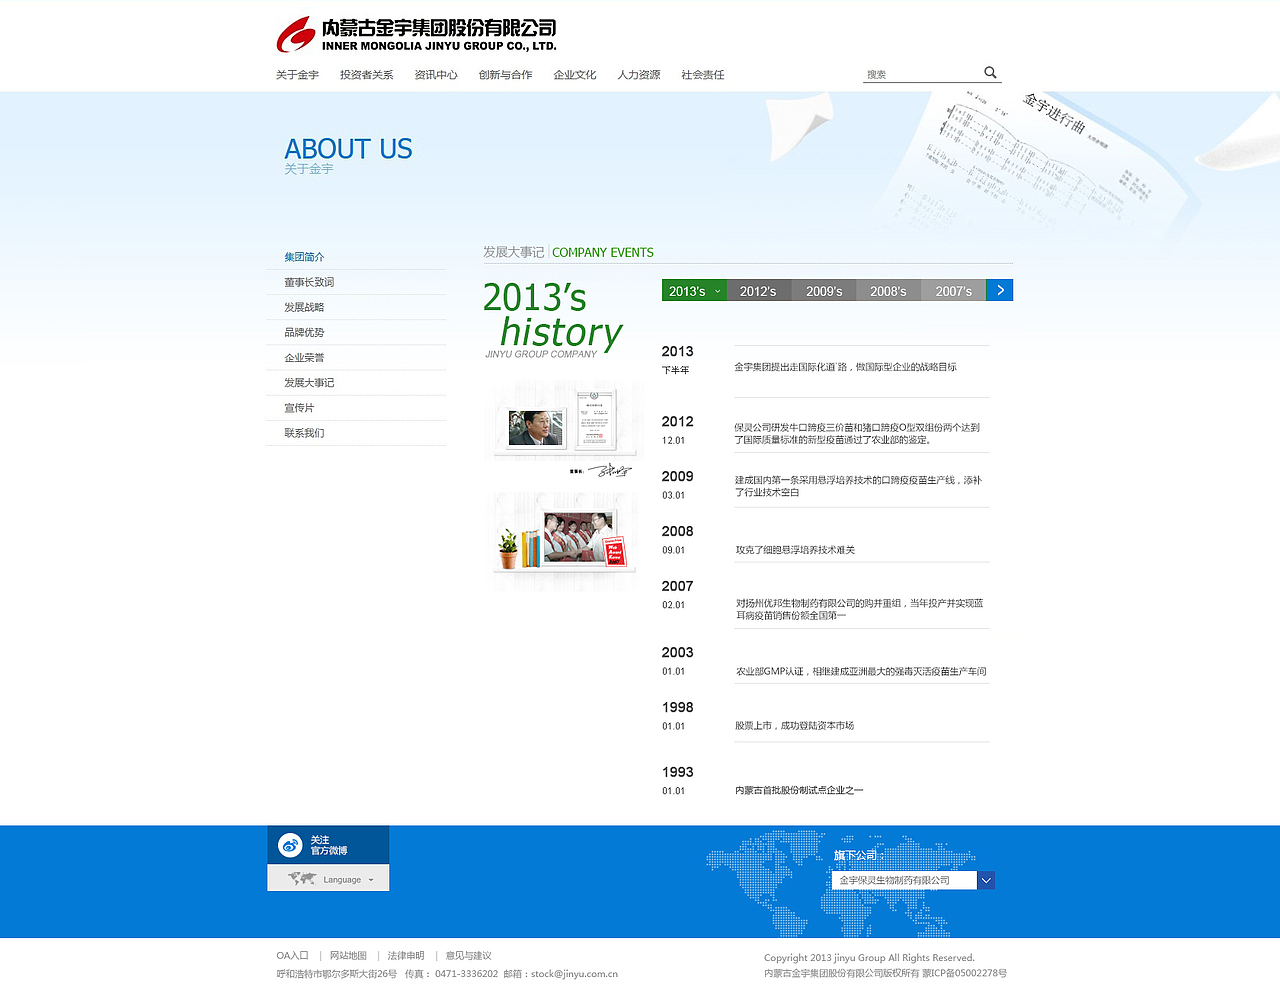The height and width of the screenshot is (987, 1280).
Task: Click the blue right-arrow beside the year tabs
Action: click(999, 289)
